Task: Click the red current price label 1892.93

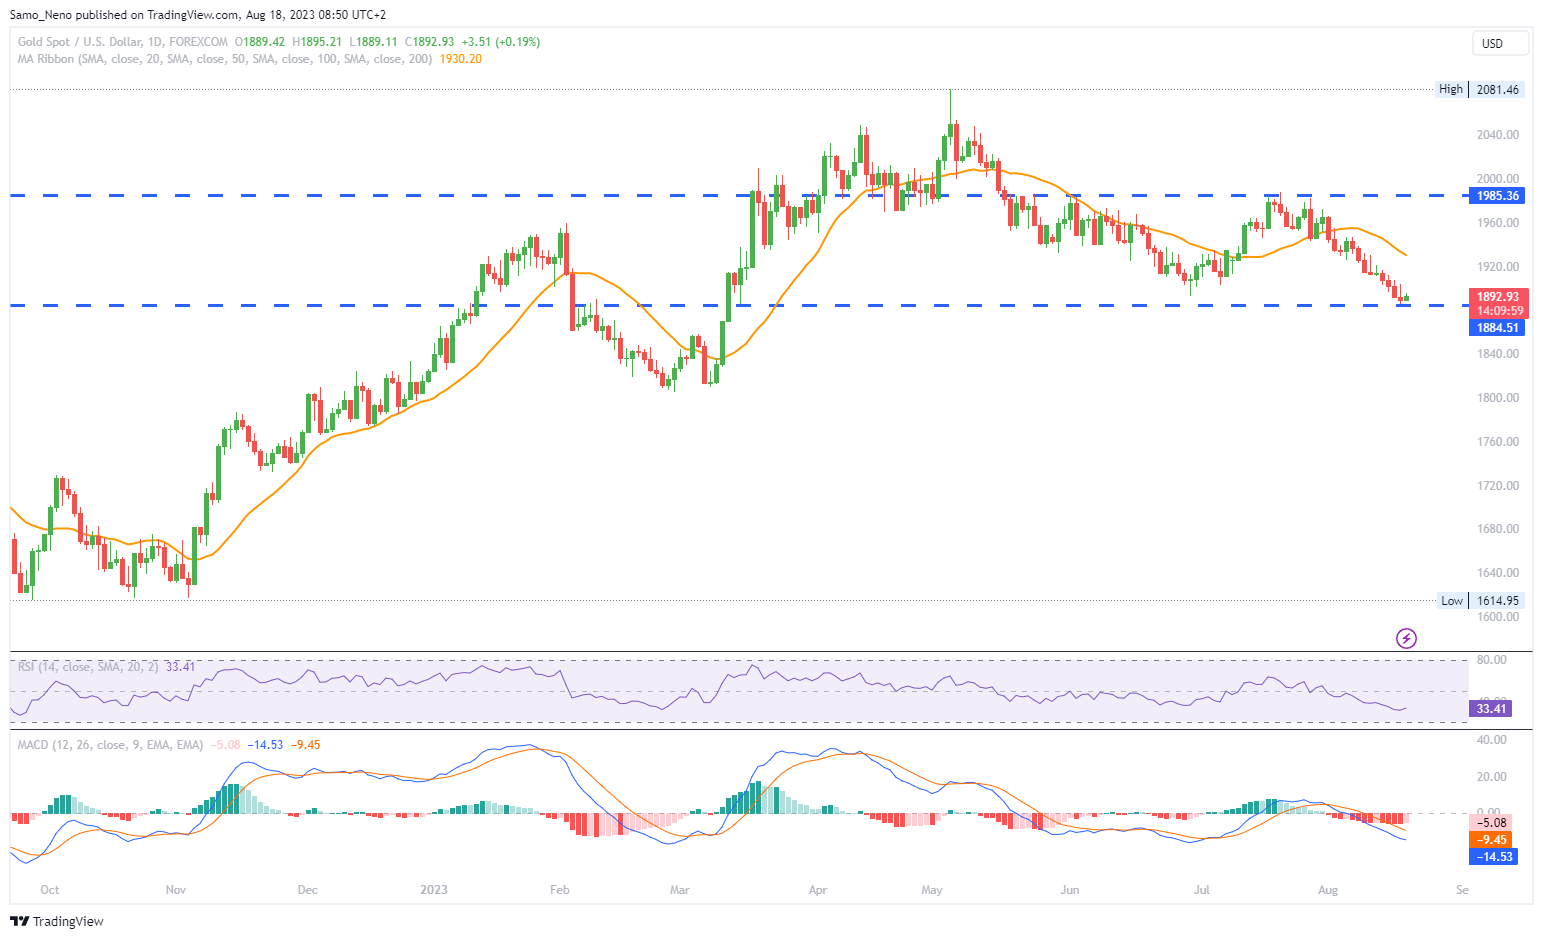Action: [x=1498, y=297]
